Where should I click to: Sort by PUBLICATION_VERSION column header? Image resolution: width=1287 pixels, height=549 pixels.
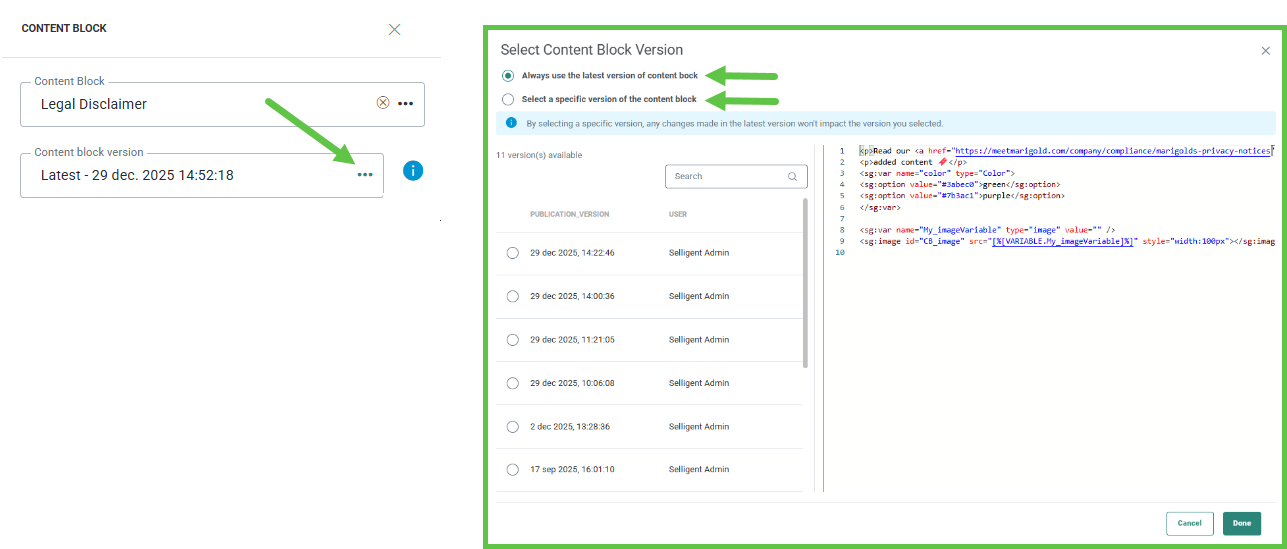pos(569,214)
